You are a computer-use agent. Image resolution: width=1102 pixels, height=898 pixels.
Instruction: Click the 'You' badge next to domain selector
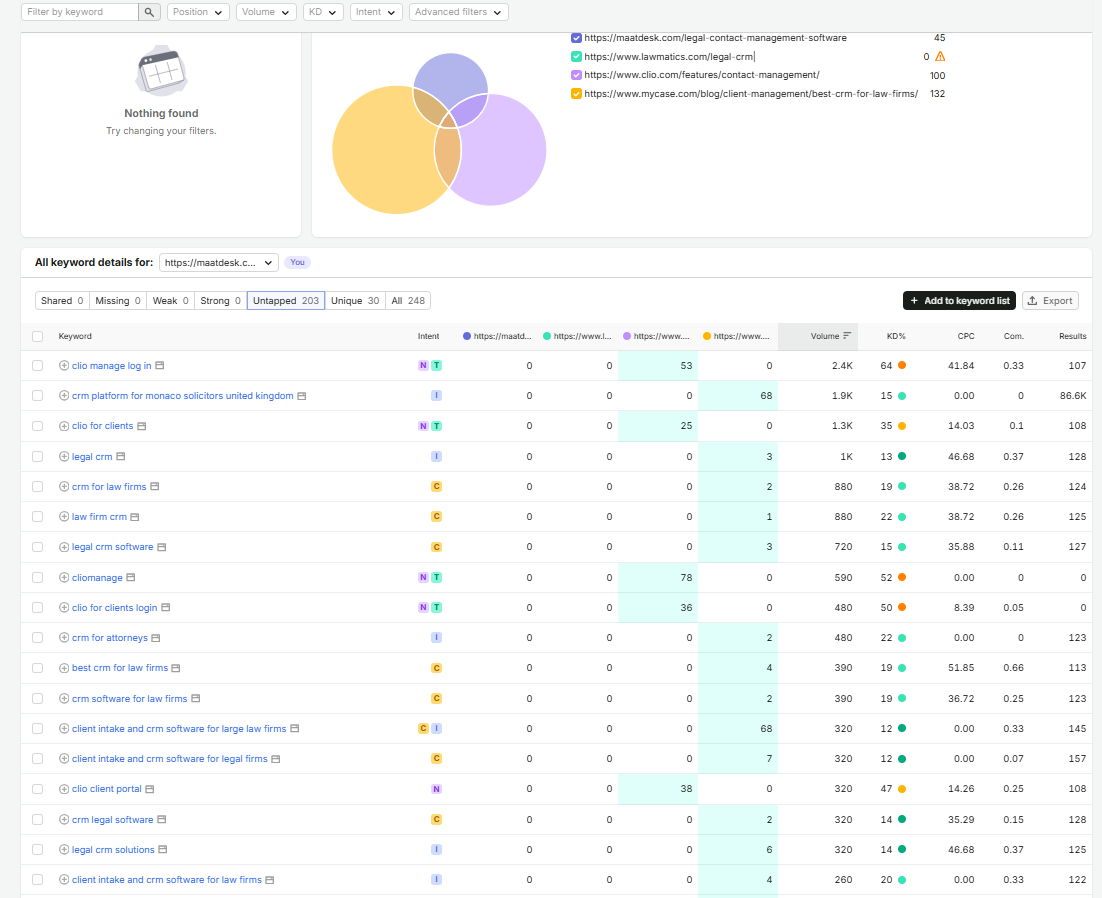click(x=297, y=262)
